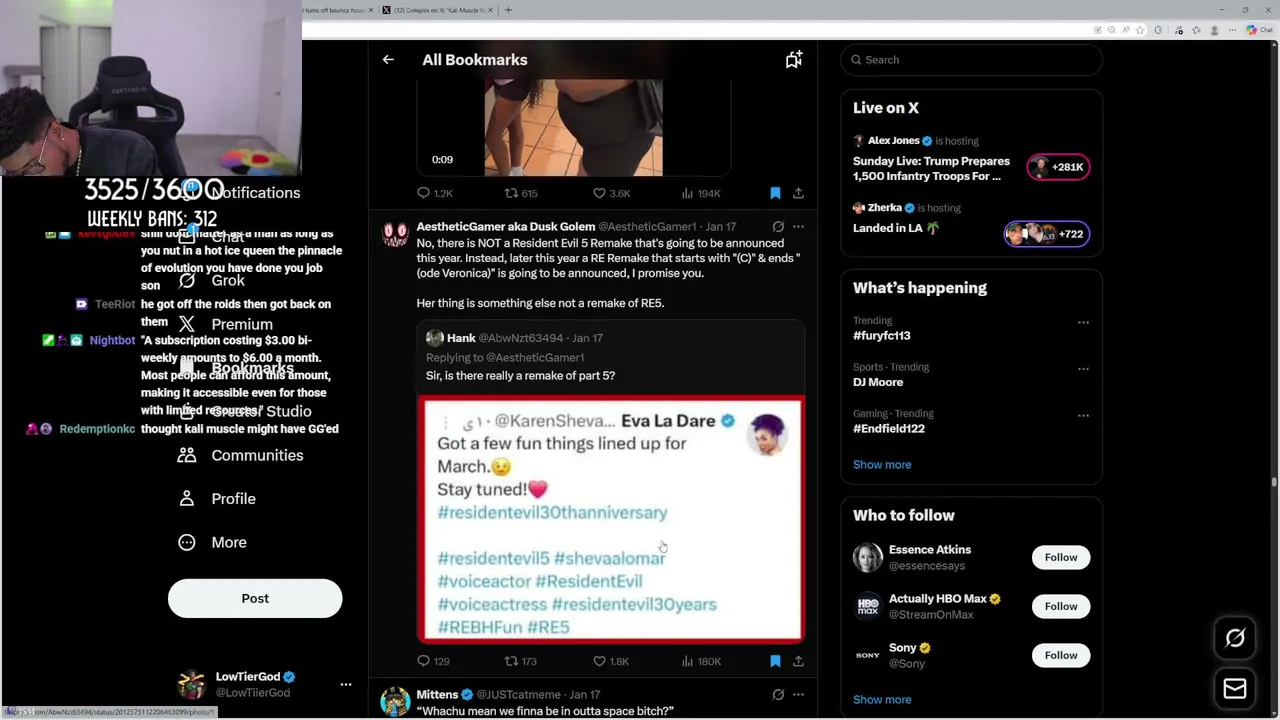
Task: View analytics showing 180K views
Action: point(700,661)
